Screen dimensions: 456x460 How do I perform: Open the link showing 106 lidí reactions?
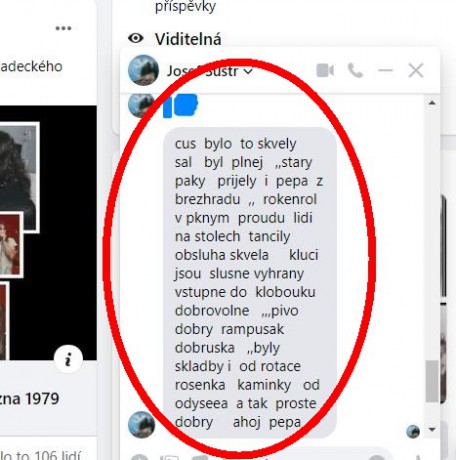pos(40,455)
